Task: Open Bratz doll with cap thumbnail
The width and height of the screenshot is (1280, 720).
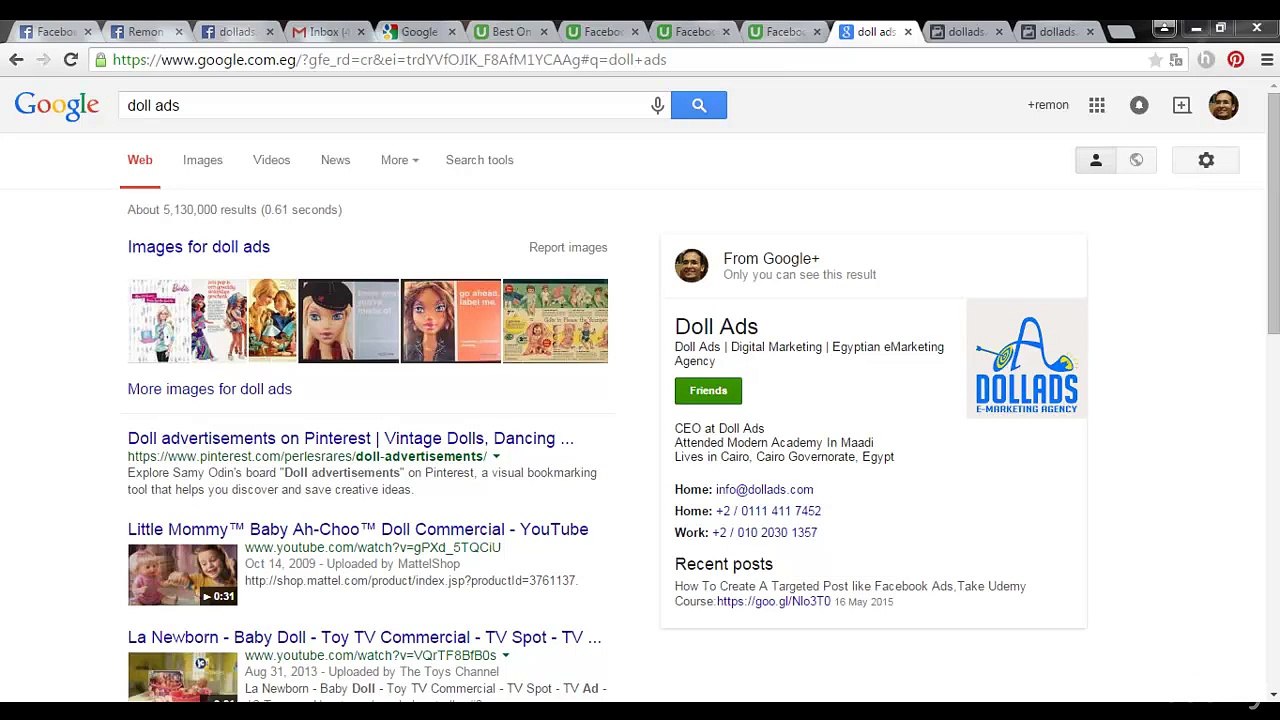Action: click(x=348, y=321)
